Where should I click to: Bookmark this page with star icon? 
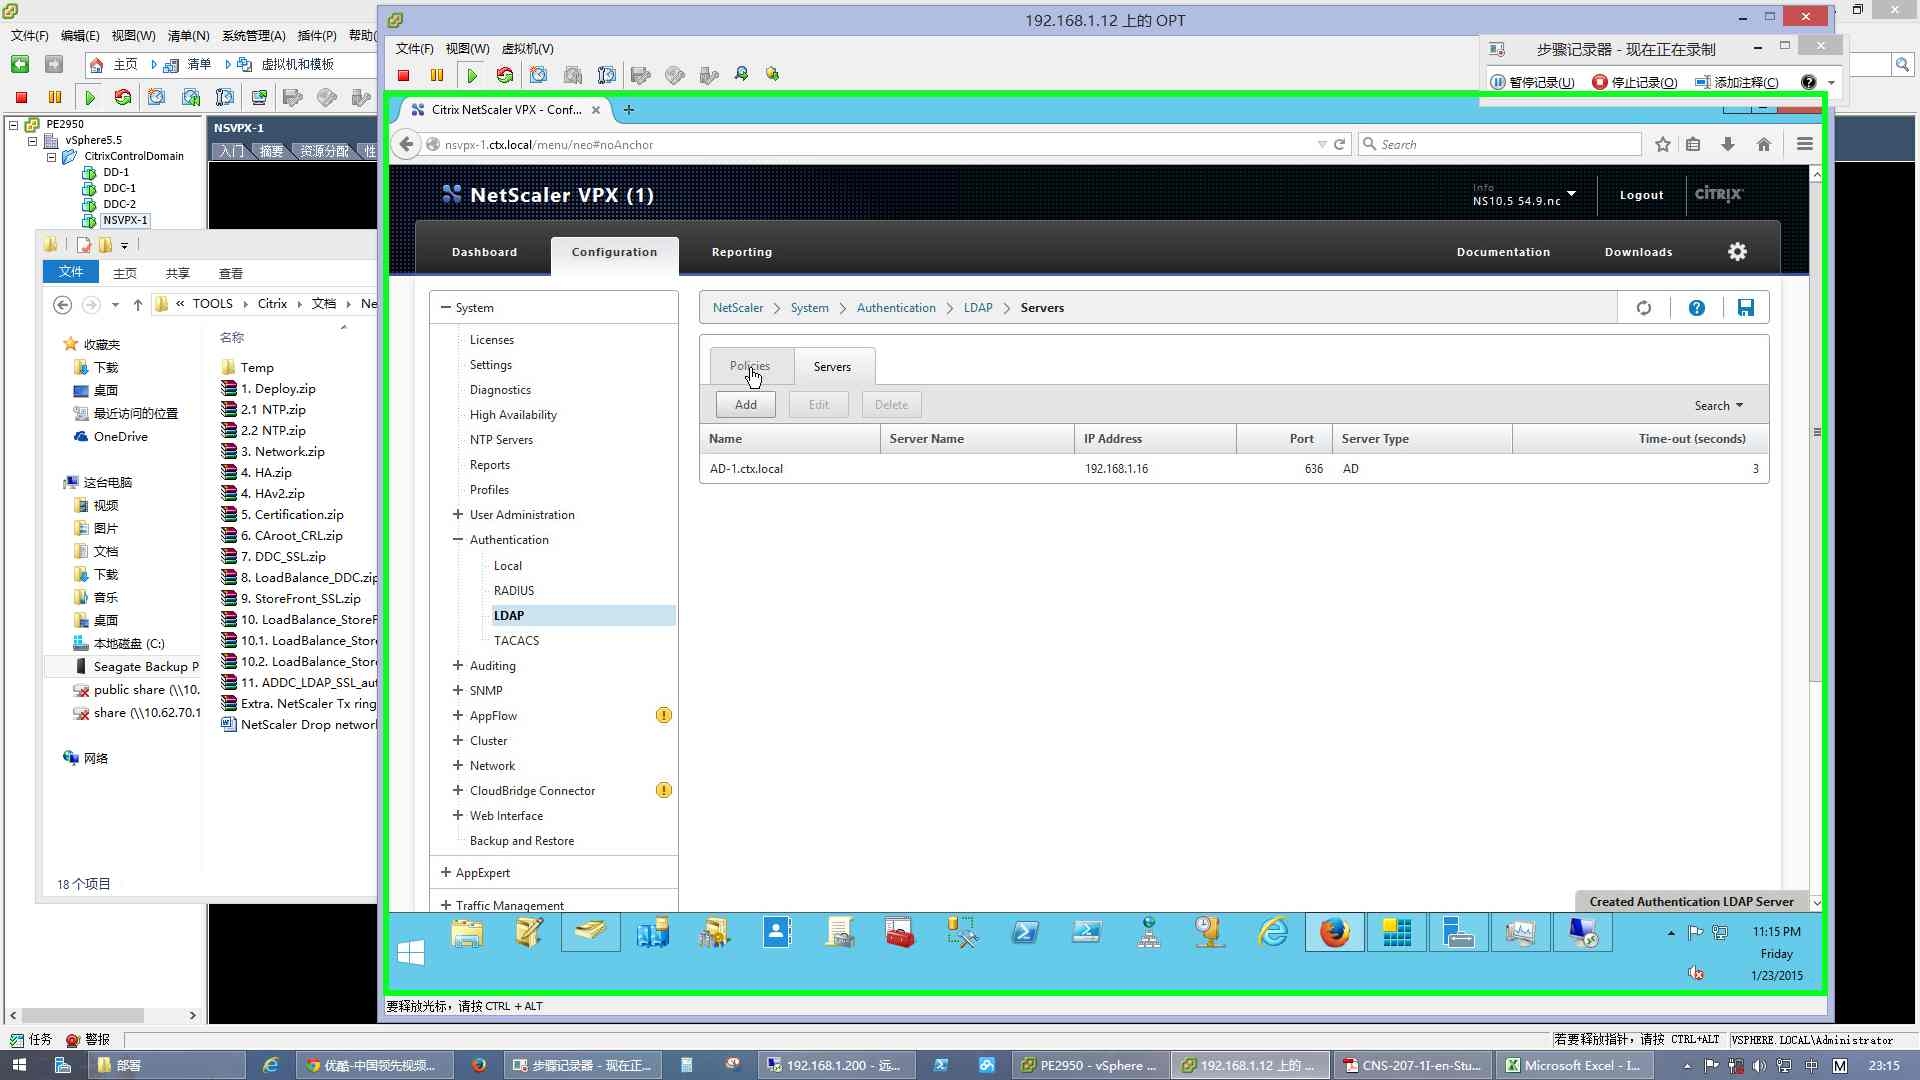[1662, 144]
